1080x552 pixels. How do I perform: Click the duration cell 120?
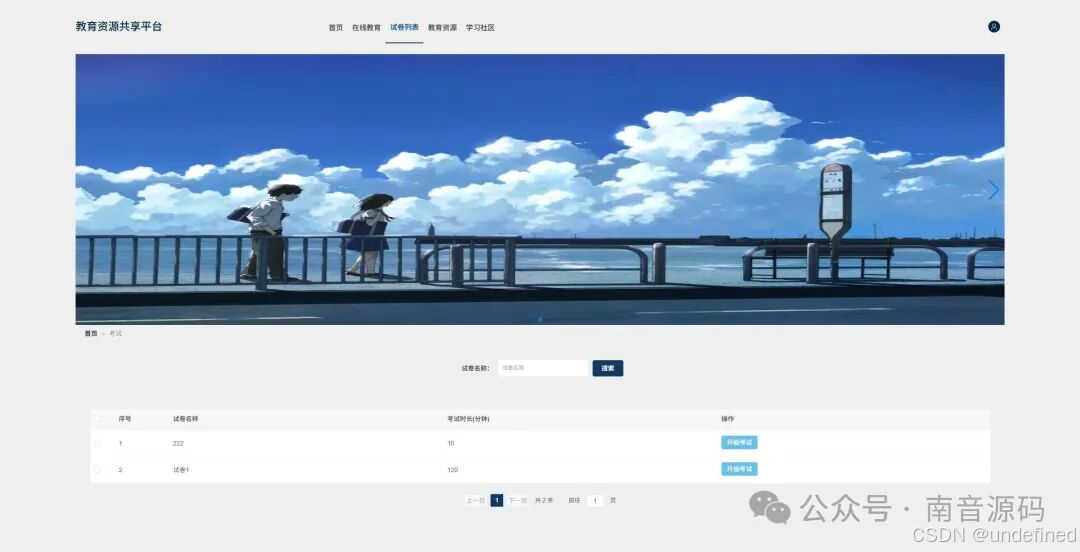[x=453, y=470]
